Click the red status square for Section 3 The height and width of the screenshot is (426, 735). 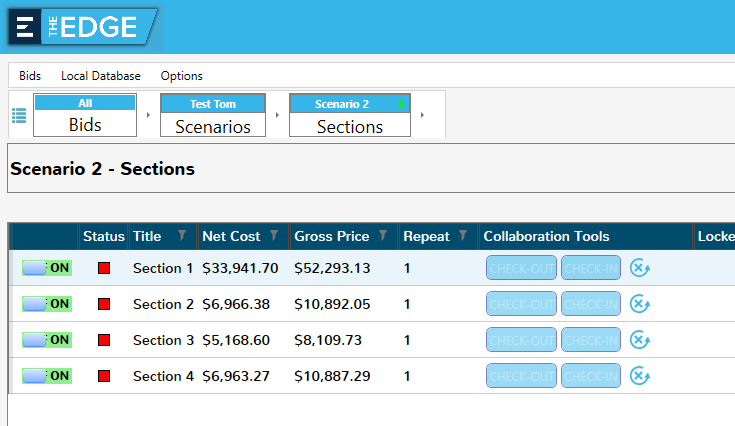click(104, 340)
